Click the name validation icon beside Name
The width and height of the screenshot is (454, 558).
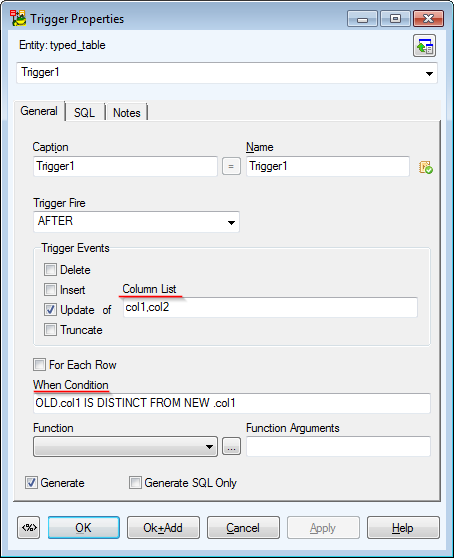[426, 167]
